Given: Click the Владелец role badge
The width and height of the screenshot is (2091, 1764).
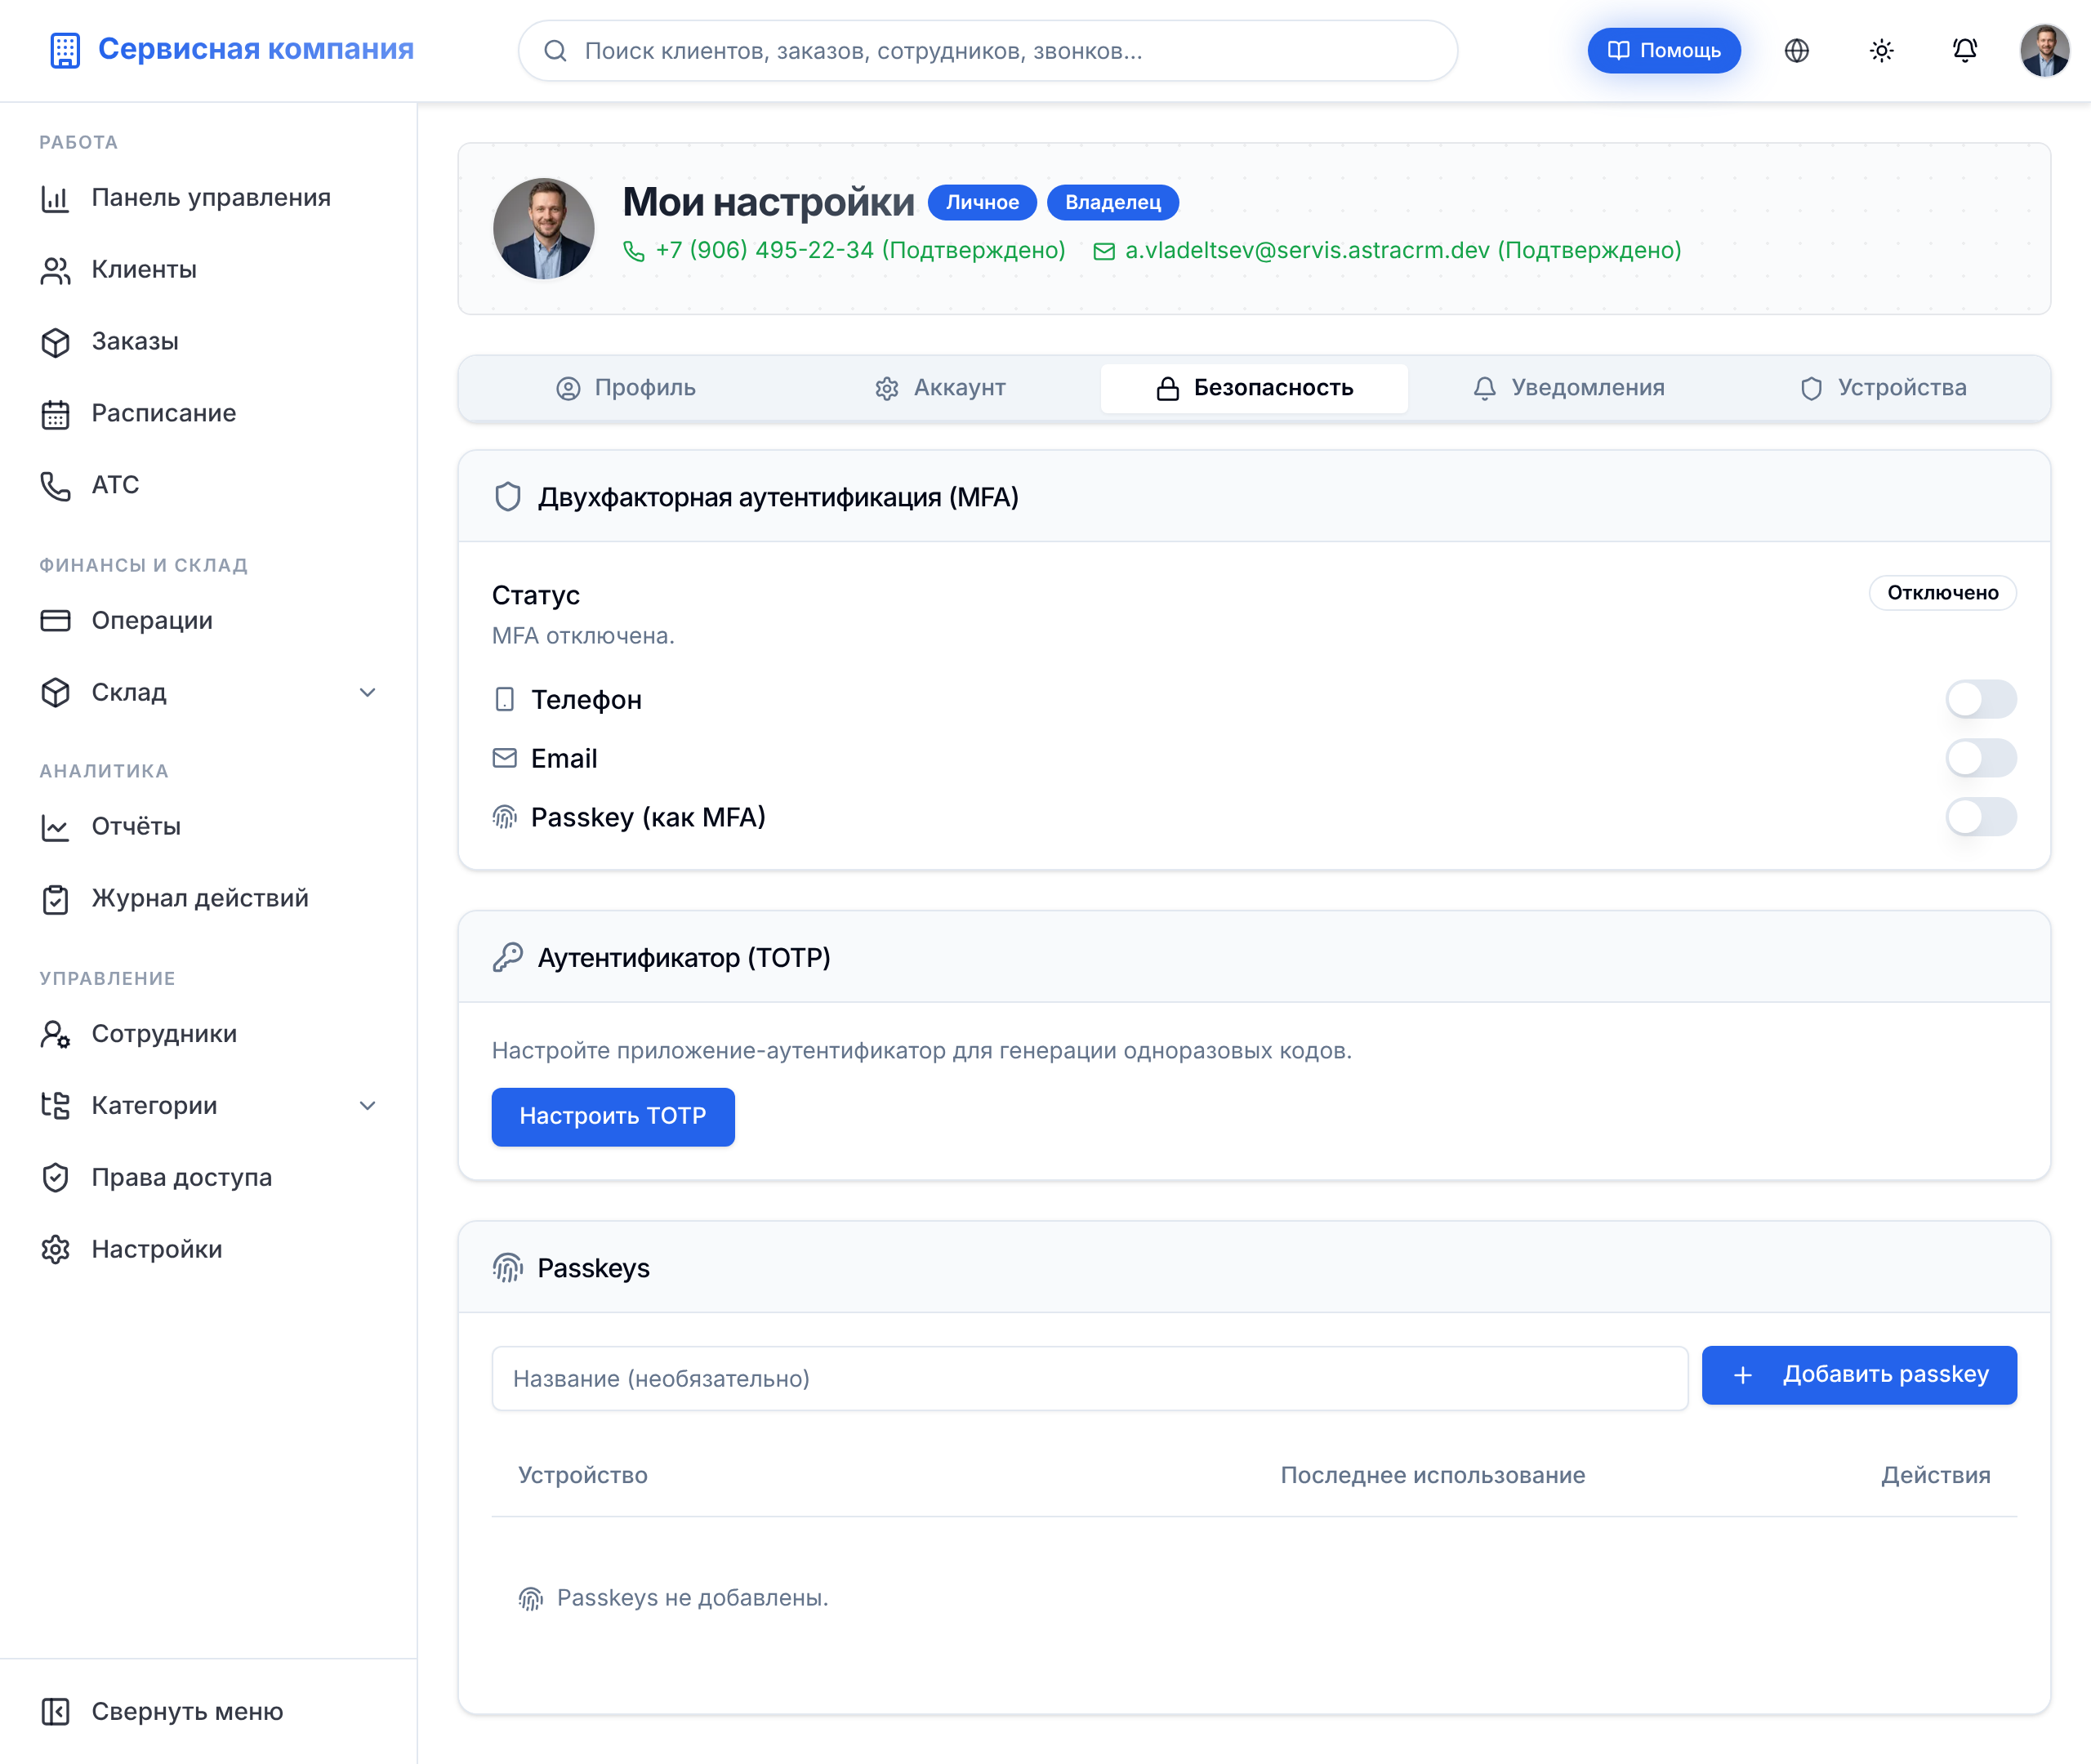Looking at the screenshot, I should (1112, 203).
